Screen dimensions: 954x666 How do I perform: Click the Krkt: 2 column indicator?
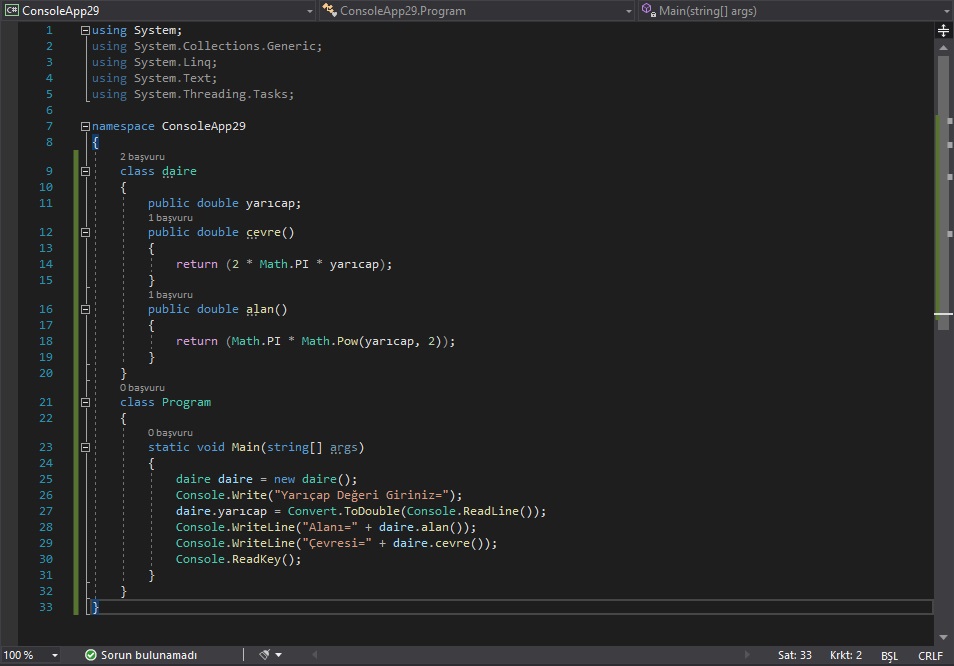[846, 655]
